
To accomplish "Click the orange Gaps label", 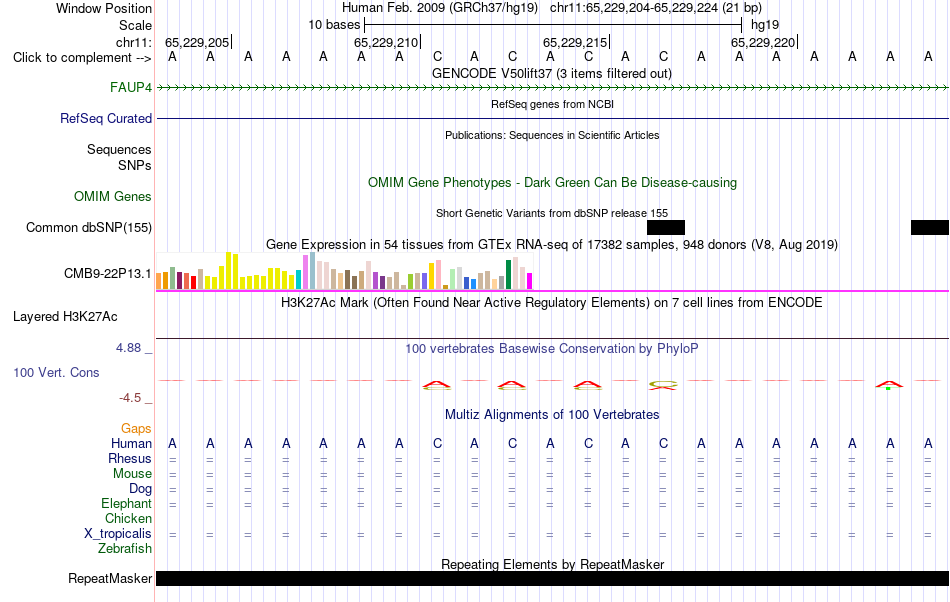I will click(x=136, y=429).
